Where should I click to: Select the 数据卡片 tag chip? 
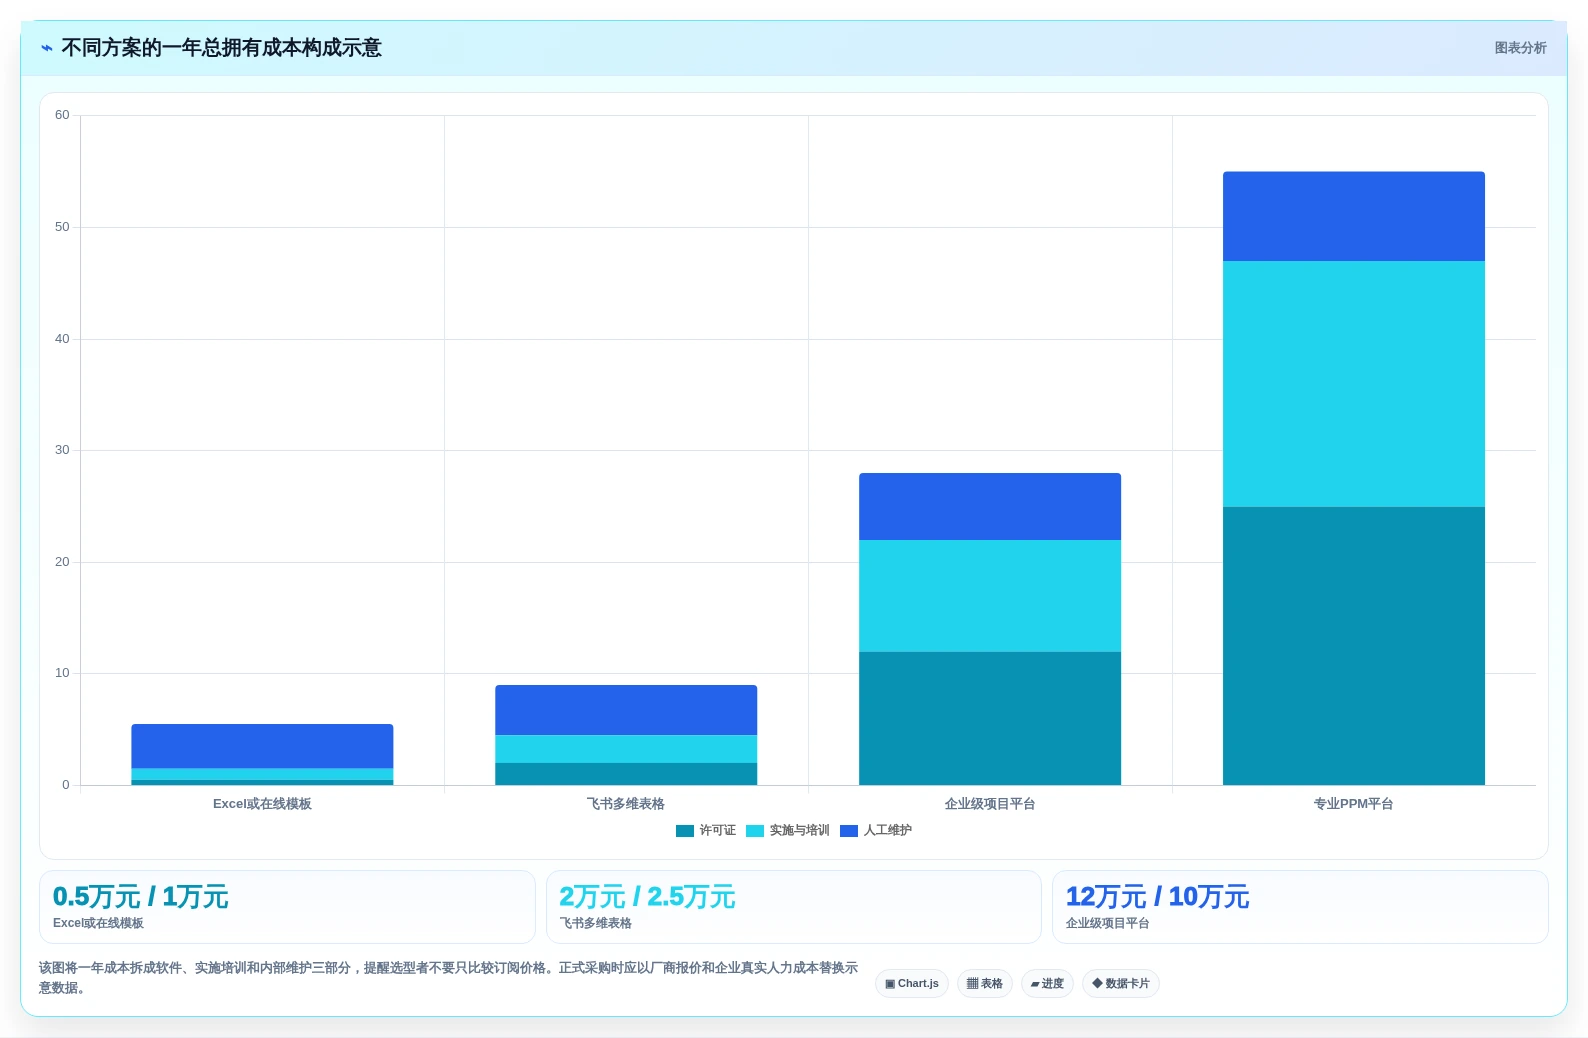tap(1121, 984)
